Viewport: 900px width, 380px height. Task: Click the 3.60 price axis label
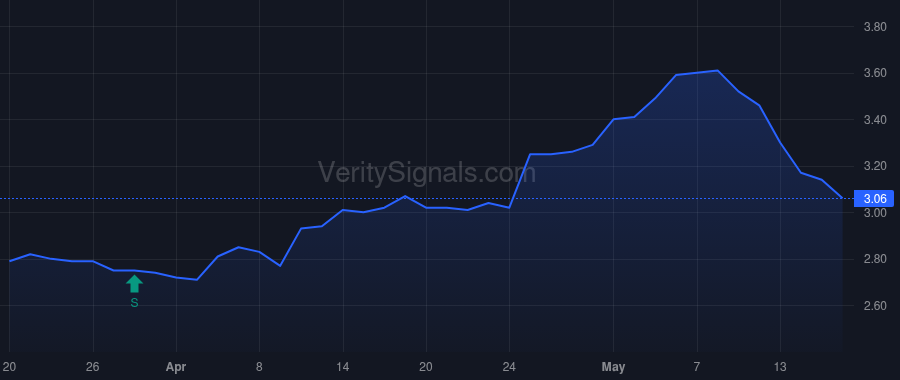875,73
